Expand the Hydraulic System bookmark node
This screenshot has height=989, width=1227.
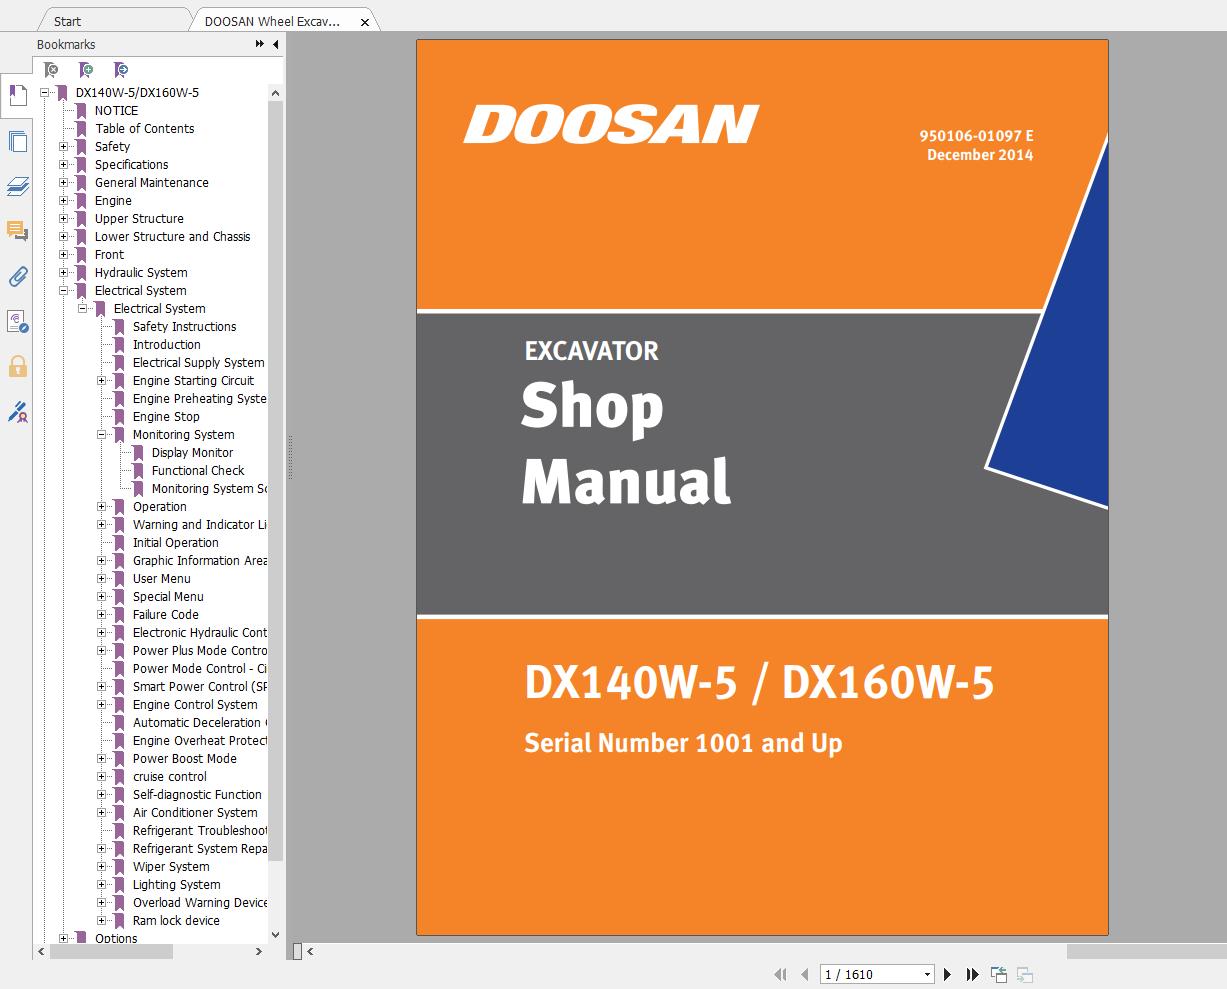point(64,272)
